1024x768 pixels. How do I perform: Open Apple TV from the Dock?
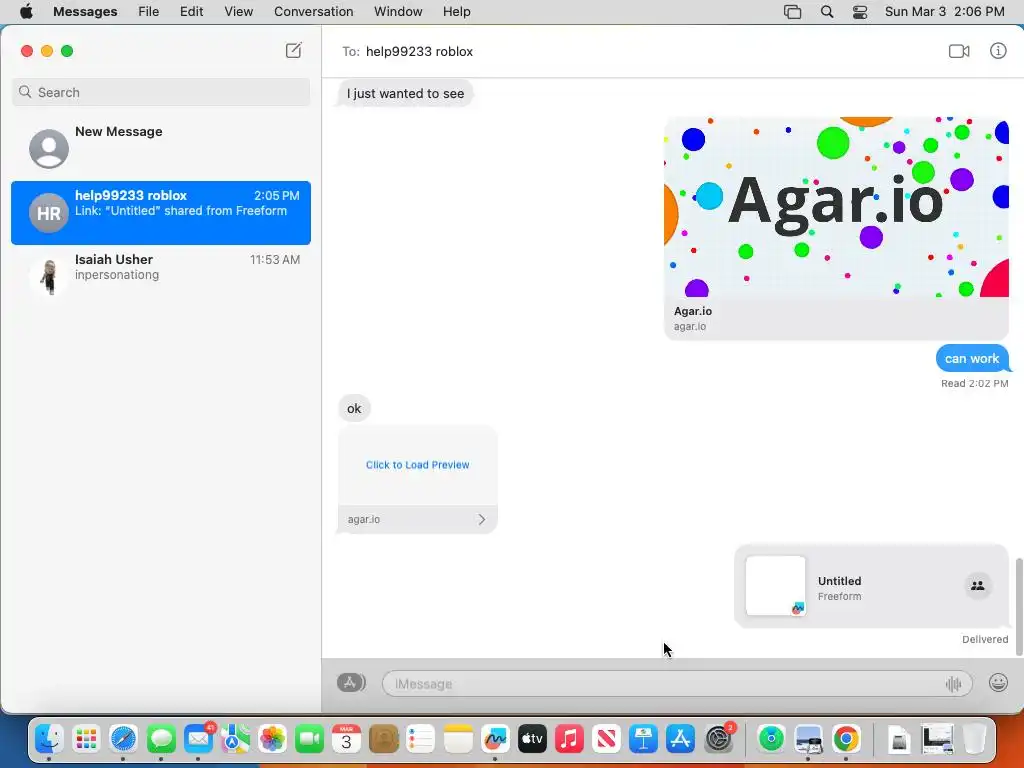click(x=532, y=739)
